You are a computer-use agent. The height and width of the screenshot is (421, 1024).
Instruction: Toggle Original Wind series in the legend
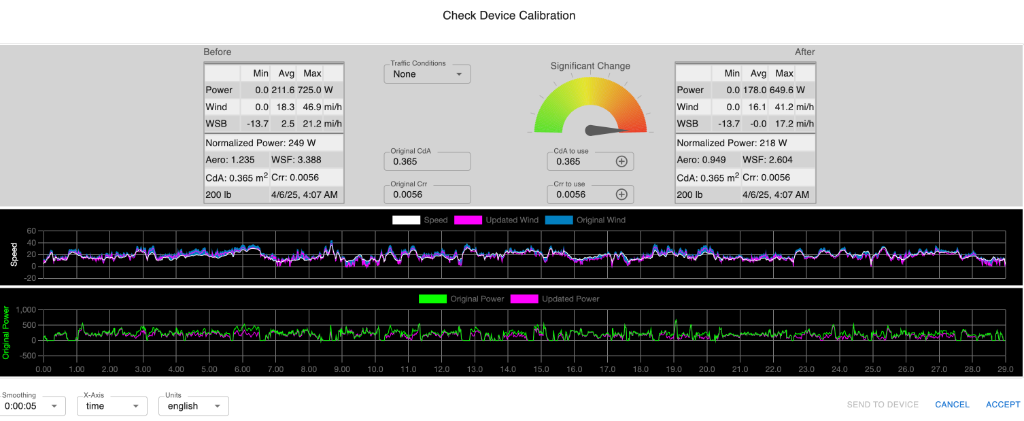(589, 219)
